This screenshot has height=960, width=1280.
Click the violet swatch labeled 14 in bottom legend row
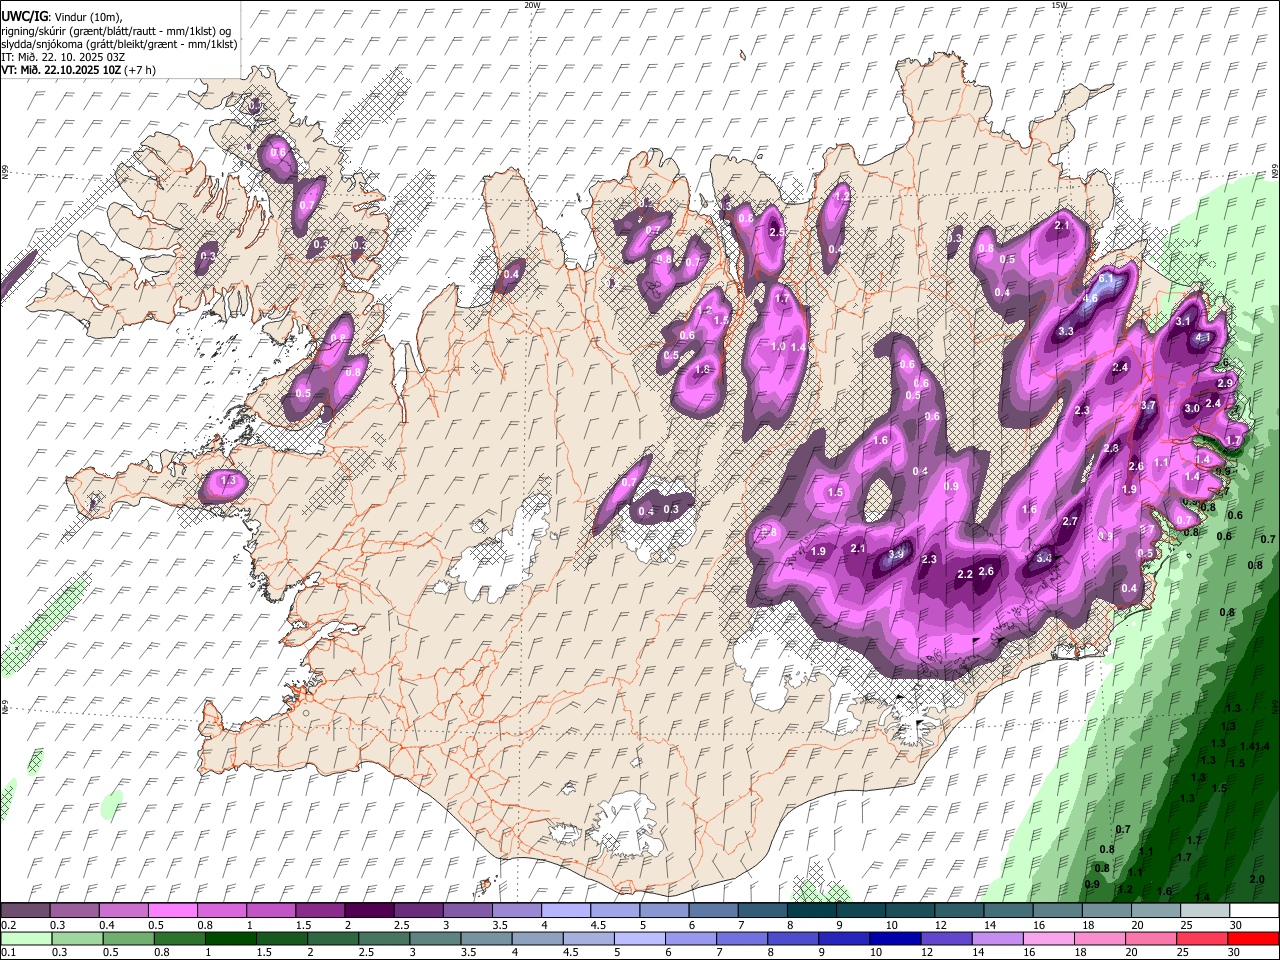pyautogui.click(x=996, y=938)
